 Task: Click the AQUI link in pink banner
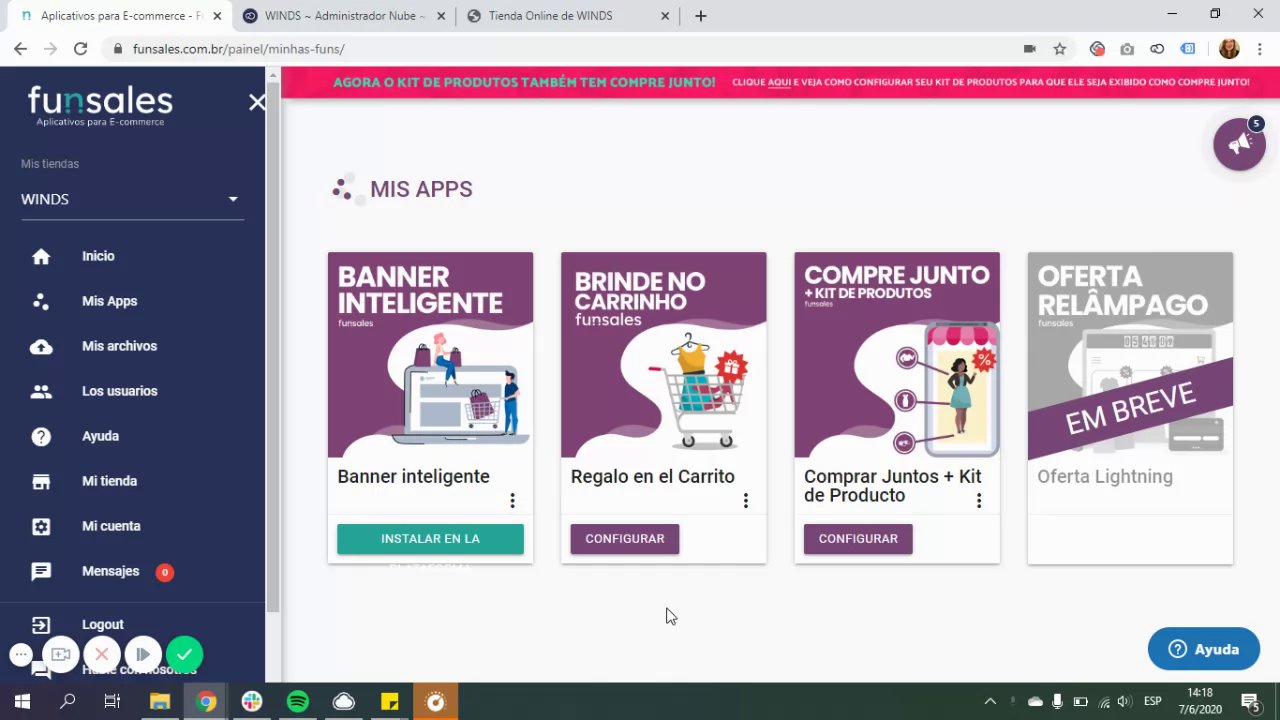point(779,82)
